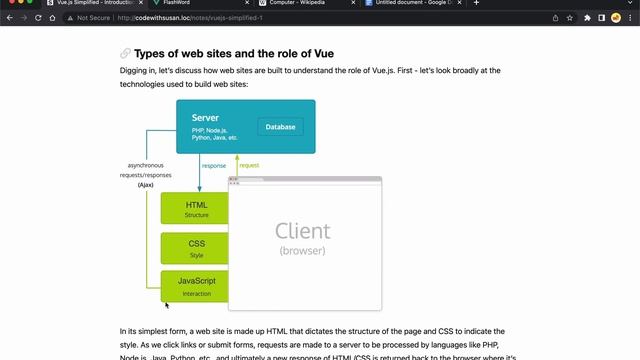
Task: Click the Database box in diagram
Action: point(280,127)
